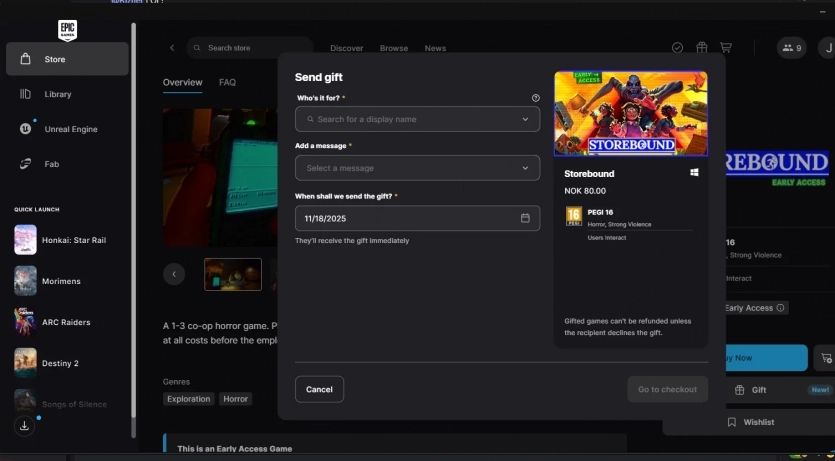Viewport: 835px width, 461px height.
Task: Open the Discover tab
Action: click(x=347, y=48)
